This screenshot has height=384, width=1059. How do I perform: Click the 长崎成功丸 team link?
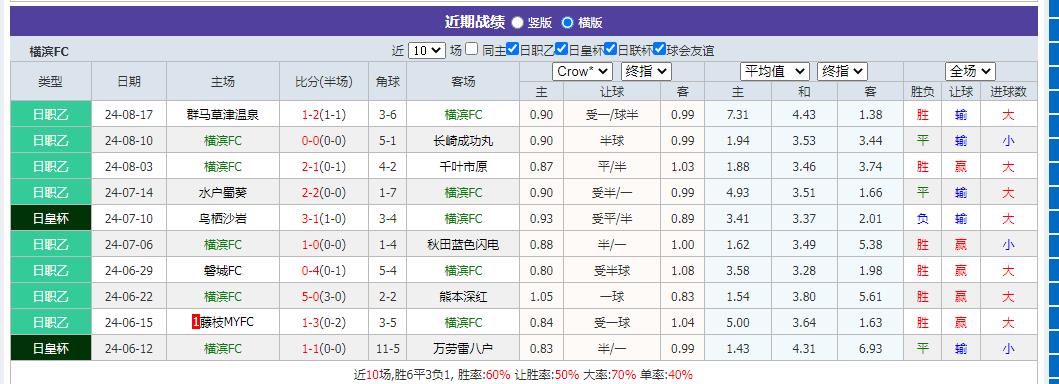463,141
